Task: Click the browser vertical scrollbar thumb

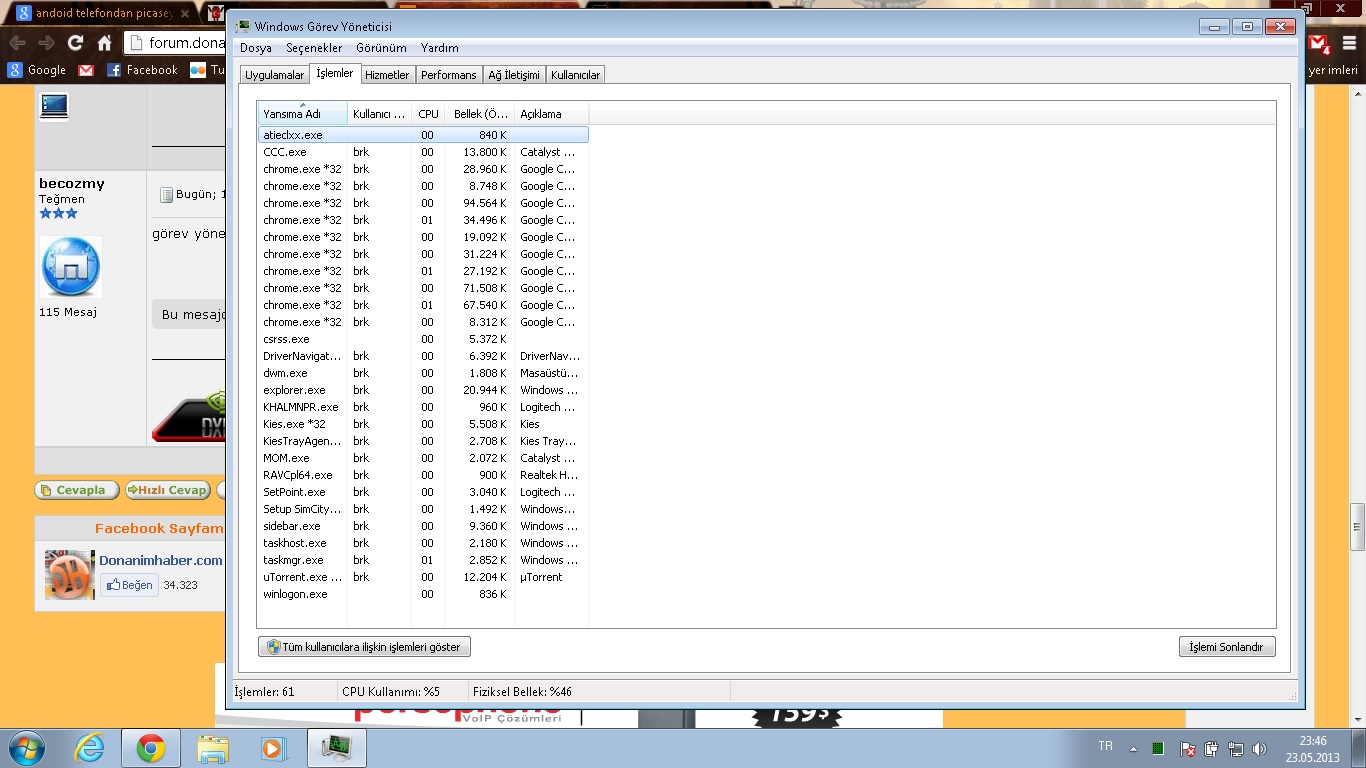Action: pos(1357,527)
